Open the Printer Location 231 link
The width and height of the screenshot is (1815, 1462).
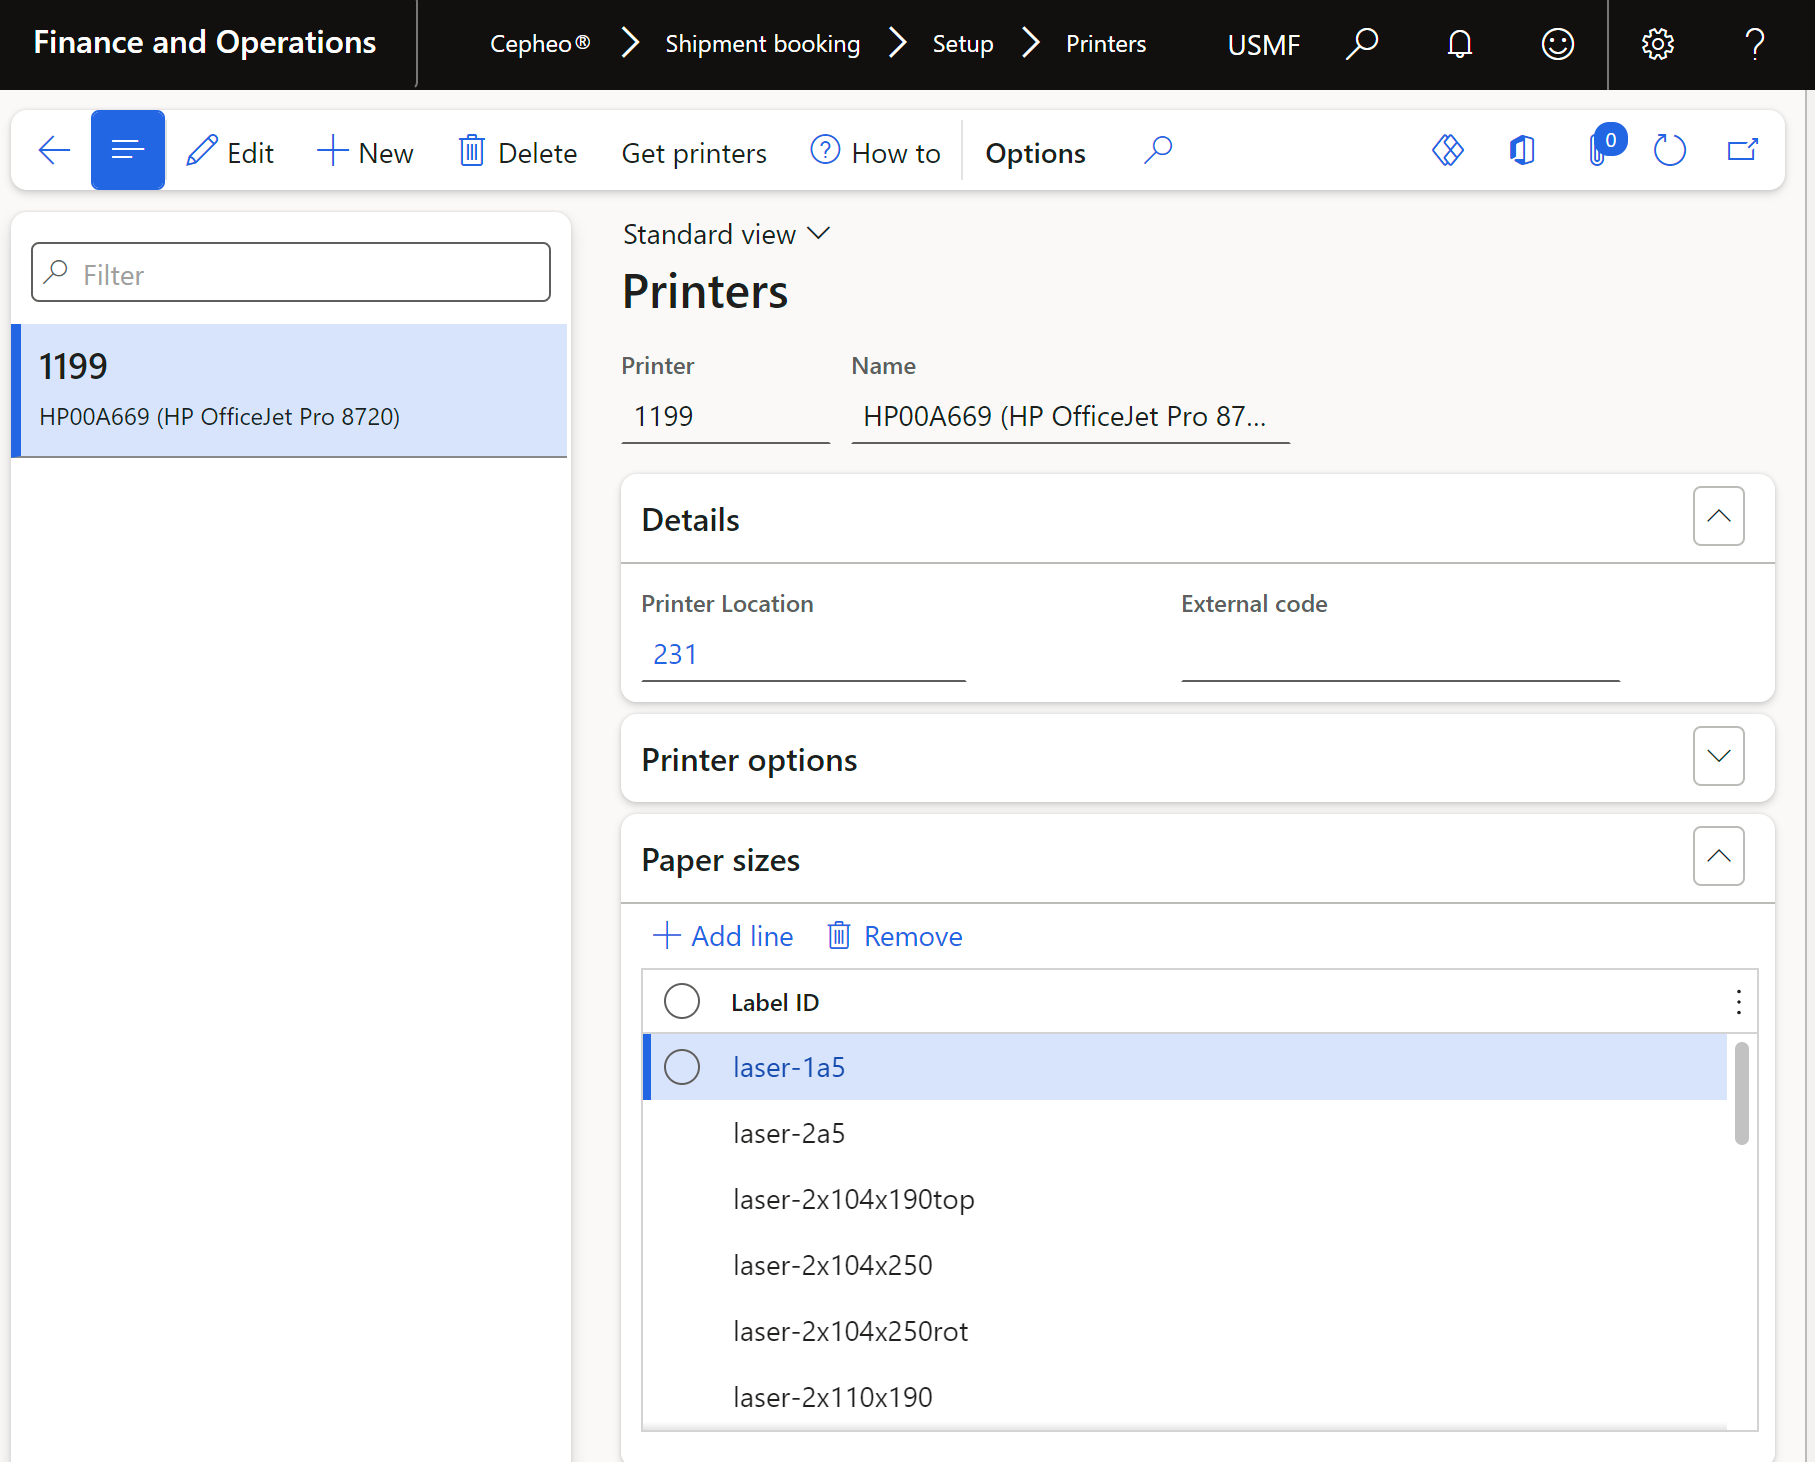click(675, 654)
